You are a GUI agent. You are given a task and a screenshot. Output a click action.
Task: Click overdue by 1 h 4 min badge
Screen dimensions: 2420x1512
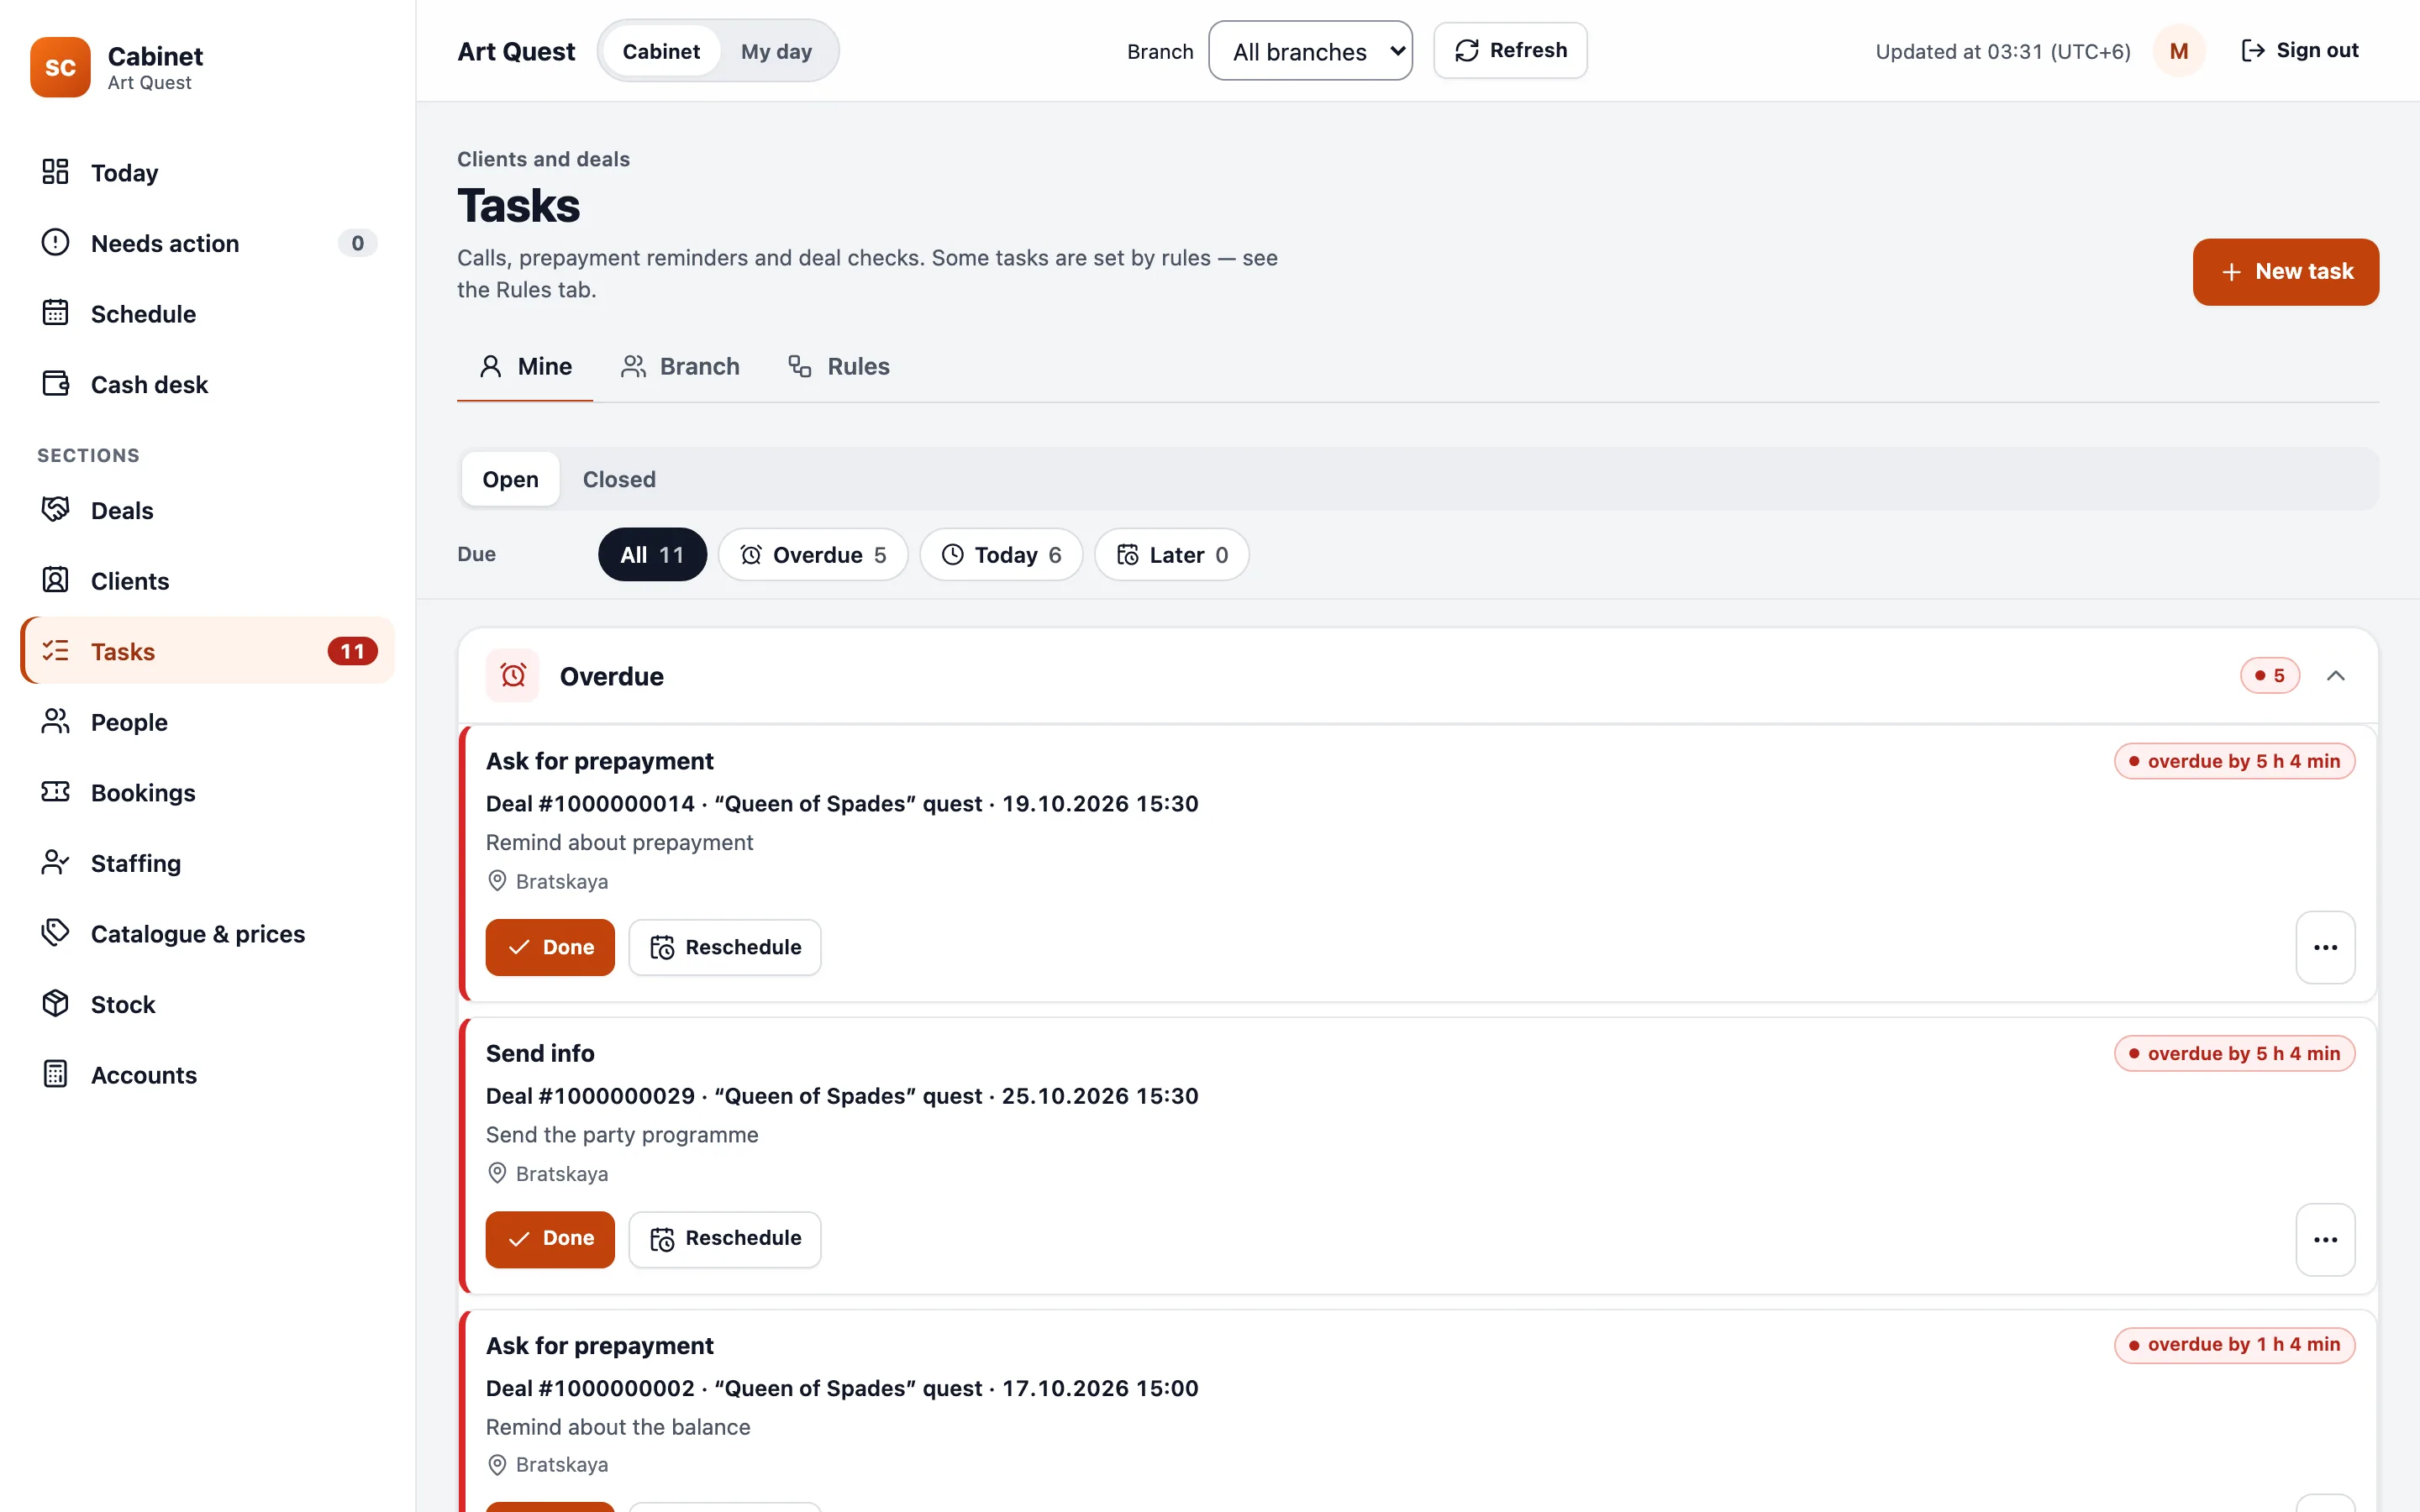(x=2234, y=1345)
